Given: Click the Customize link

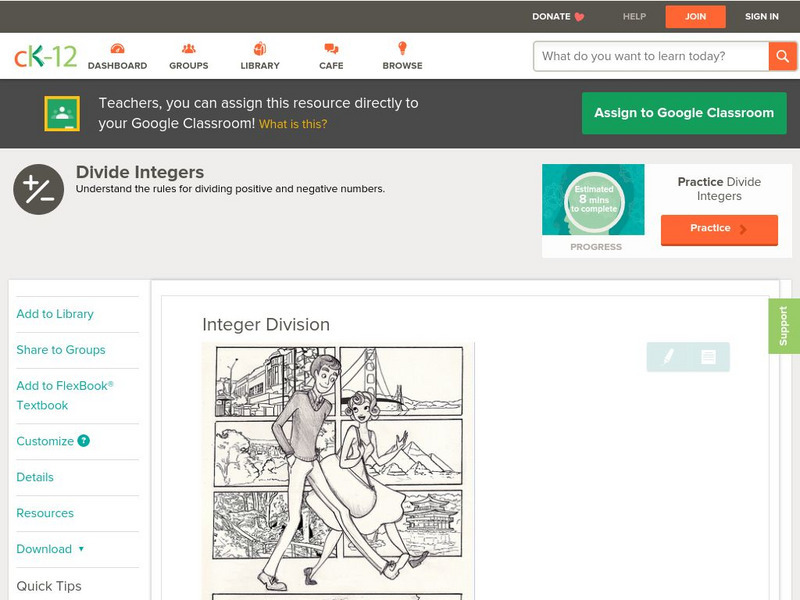Looking at the screenshot, I should [x=45, y=441].
